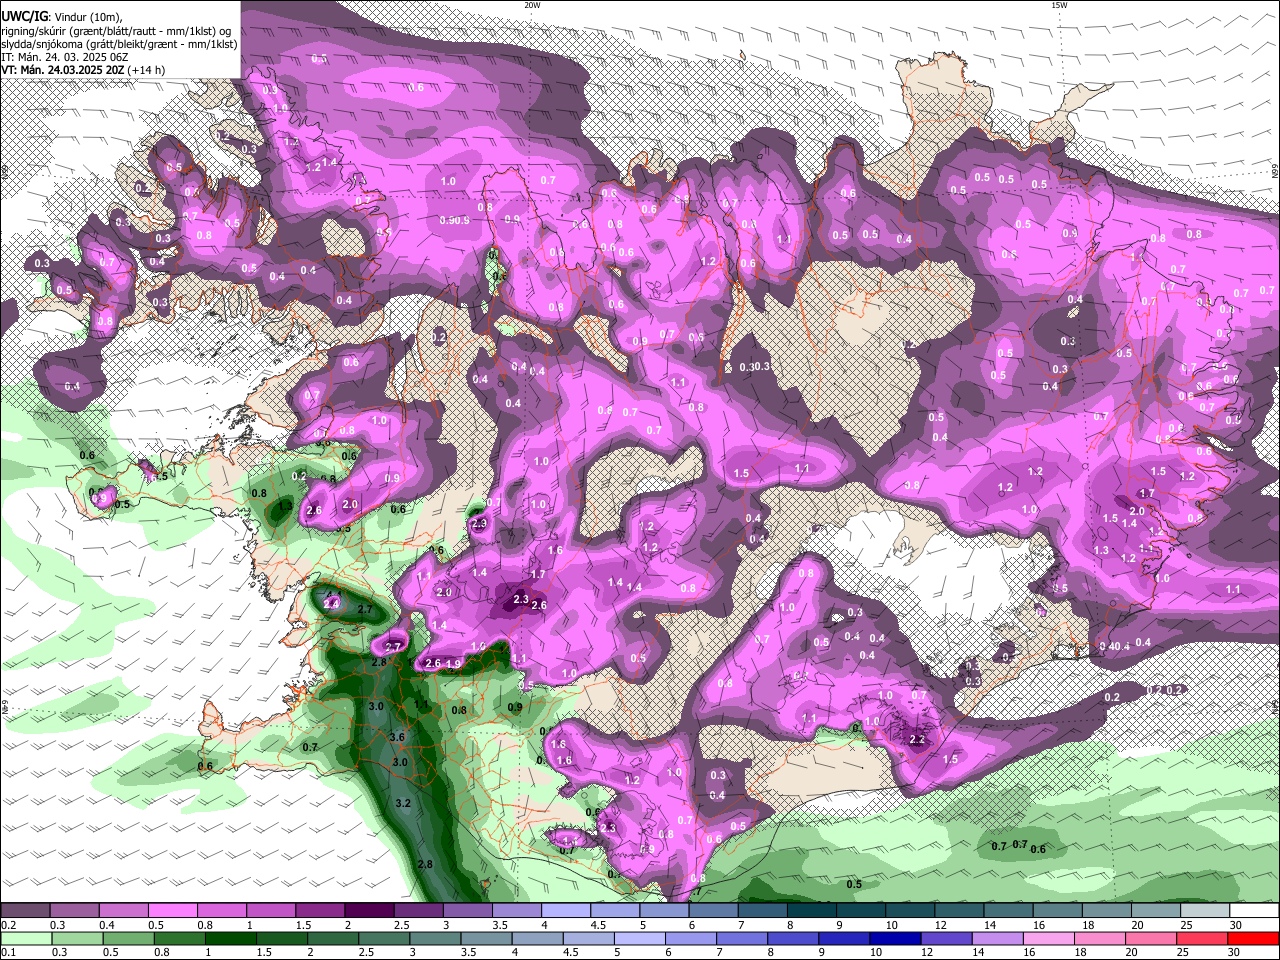Click the 0.1 label on the rain scale
This screenshot has width=1280, height=960.
tap(8, 953)
